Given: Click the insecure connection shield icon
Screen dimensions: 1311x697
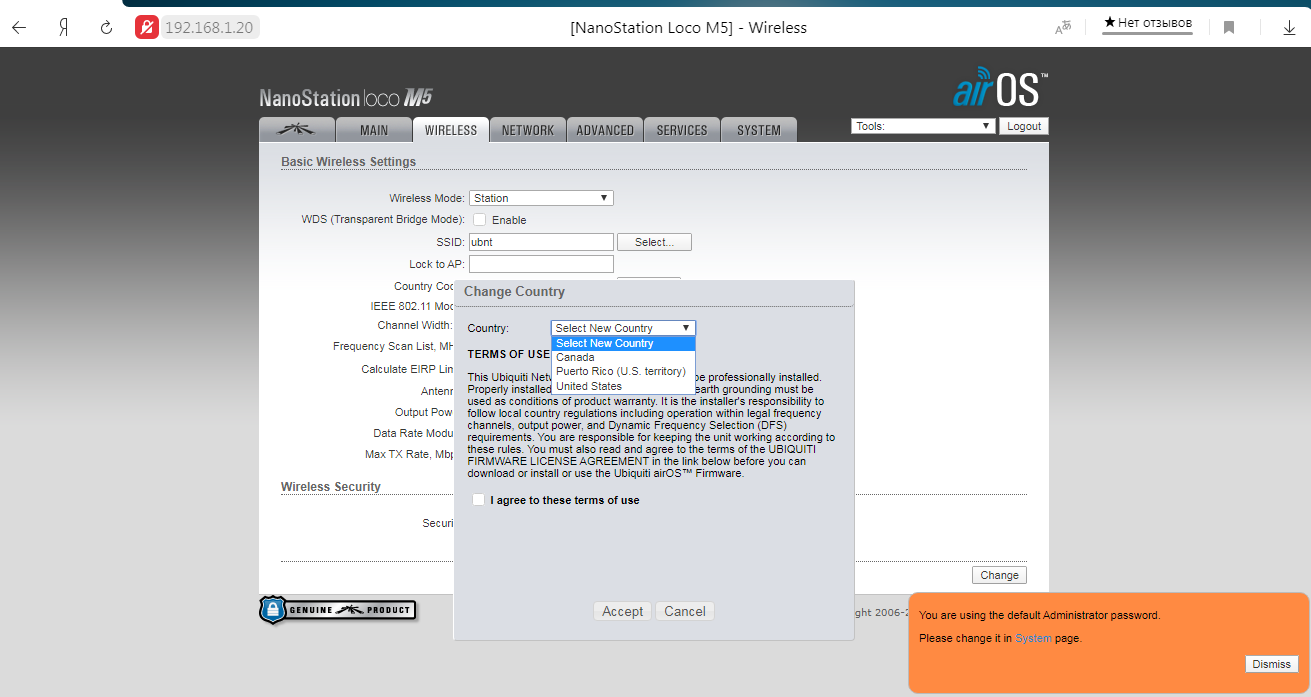Looking at the screenshot, I should (146, 28).
